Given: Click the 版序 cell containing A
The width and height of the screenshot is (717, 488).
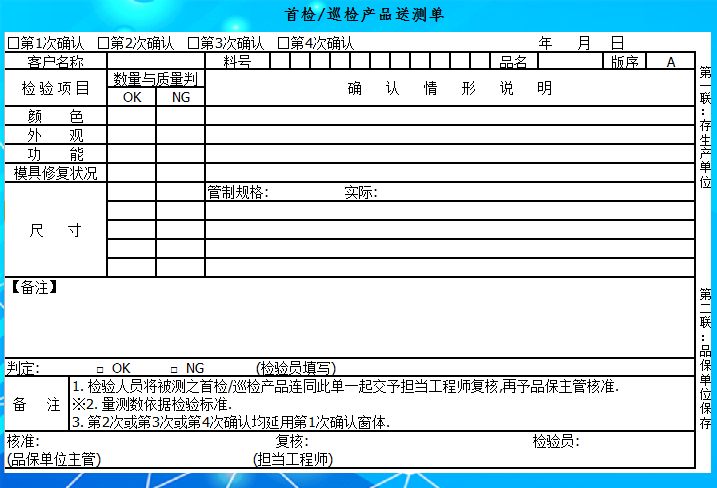Looking at the screenshot, I should tap(670, 61).
